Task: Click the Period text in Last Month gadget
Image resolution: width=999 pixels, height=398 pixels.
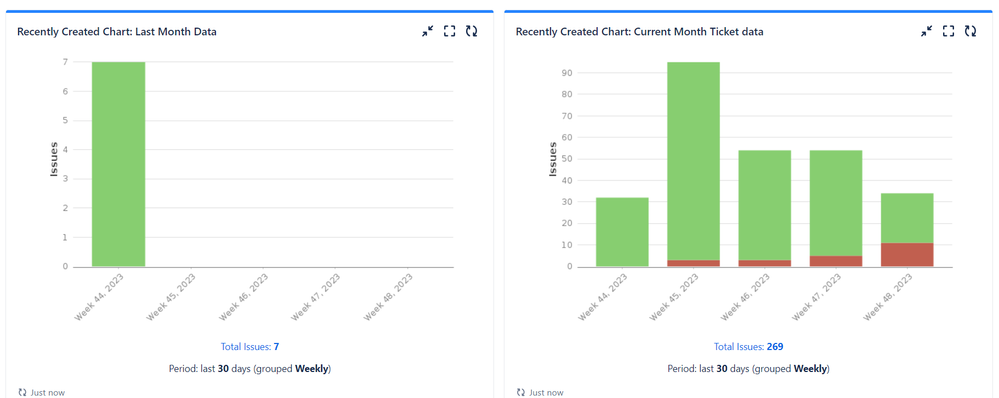Action: coord(250,368)
